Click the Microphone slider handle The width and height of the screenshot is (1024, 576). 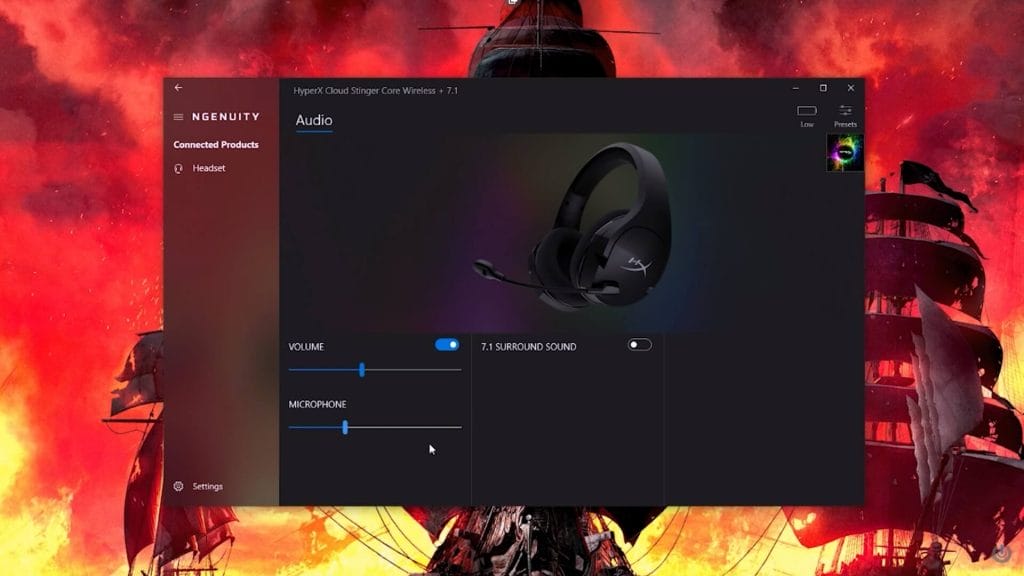coord(345,427)
